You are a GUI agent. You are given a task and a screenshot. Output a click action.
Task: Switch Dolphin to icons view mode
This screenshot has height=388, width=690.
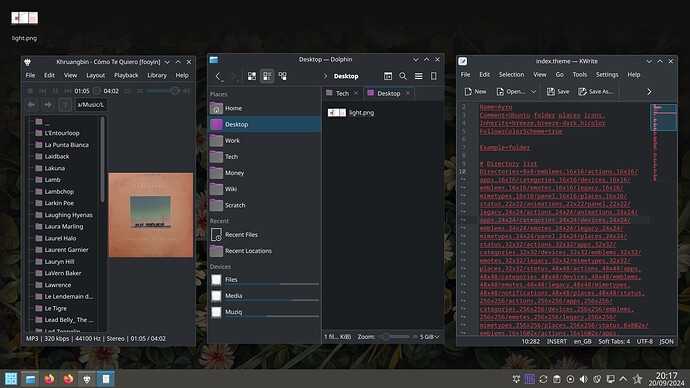coord(252,76)
